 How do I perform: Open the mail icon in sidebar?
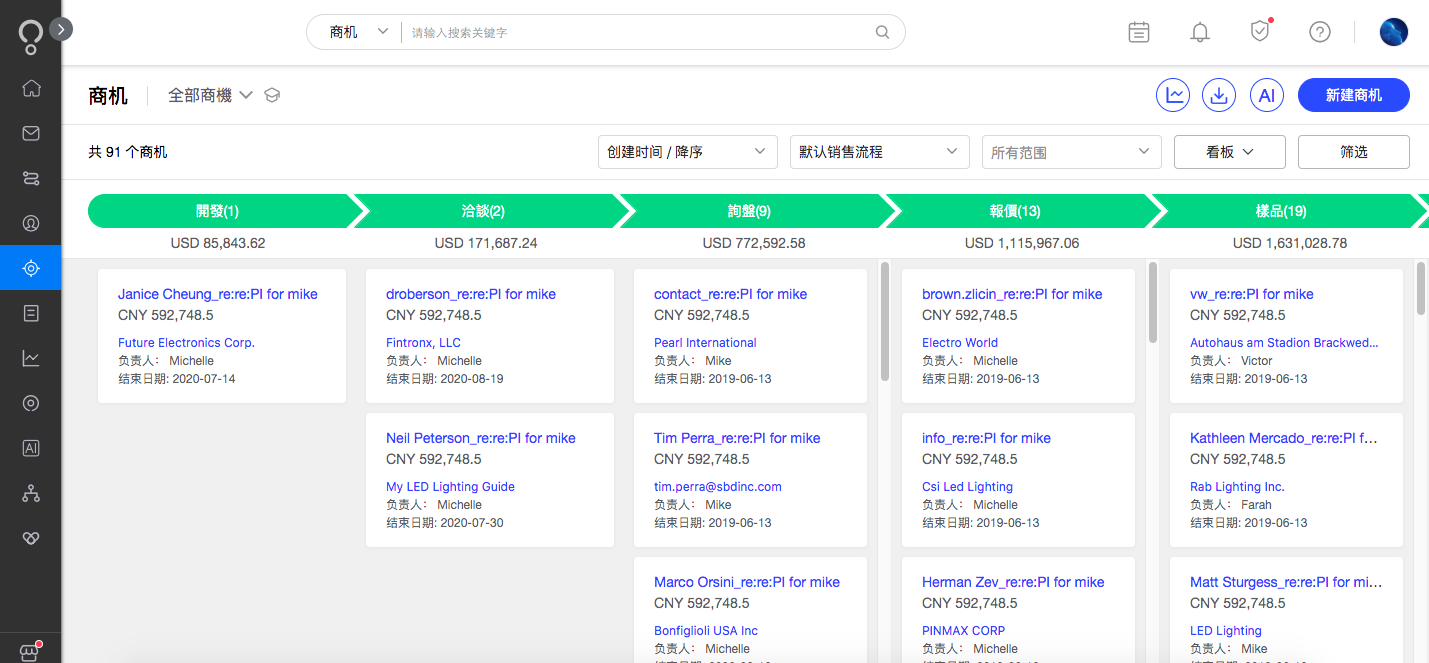[31, 133]
